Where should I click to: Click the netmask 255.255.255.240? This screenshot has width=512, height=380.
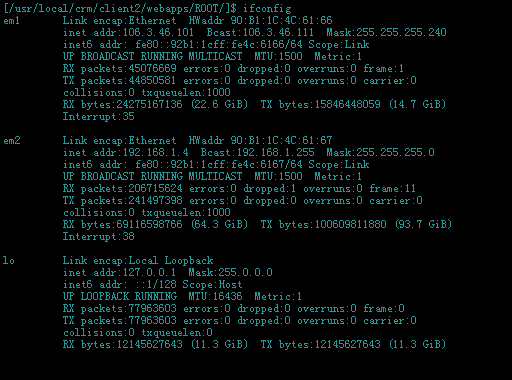(401, 32)
